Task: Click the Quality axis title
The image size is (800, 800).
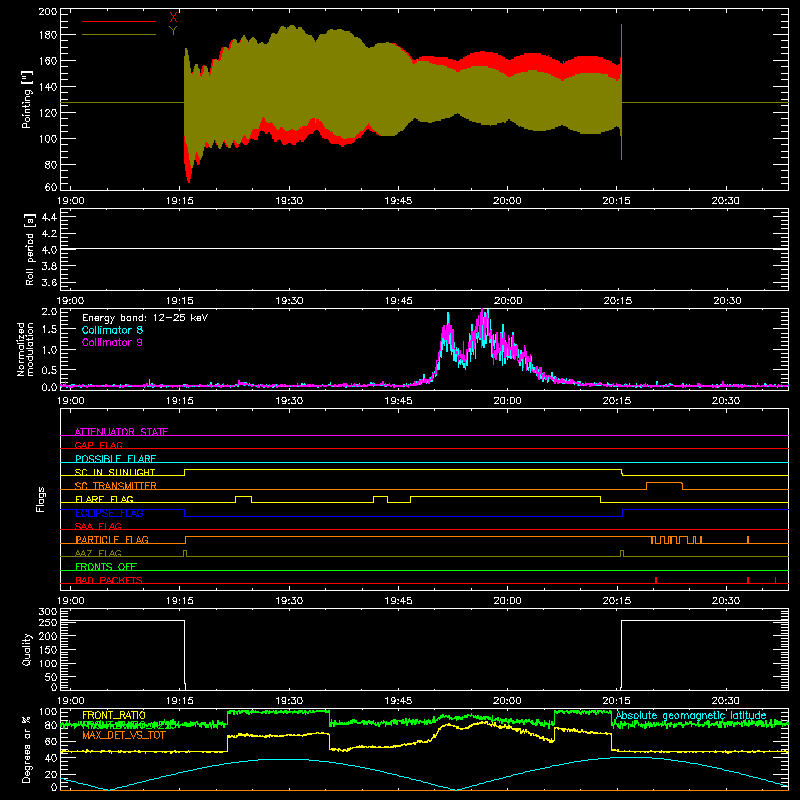Action: tap(27, 649)
